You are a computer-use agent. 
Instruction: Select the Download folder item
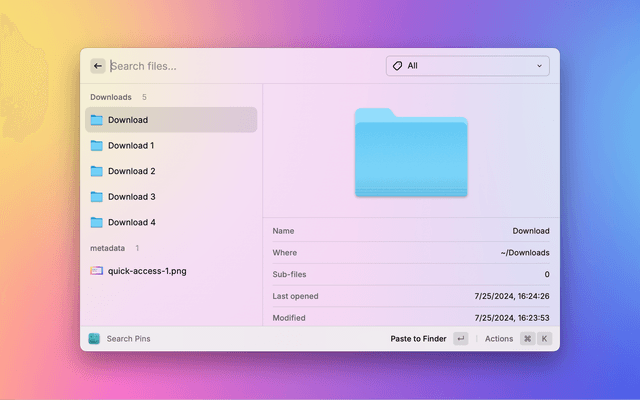(170, 120)
